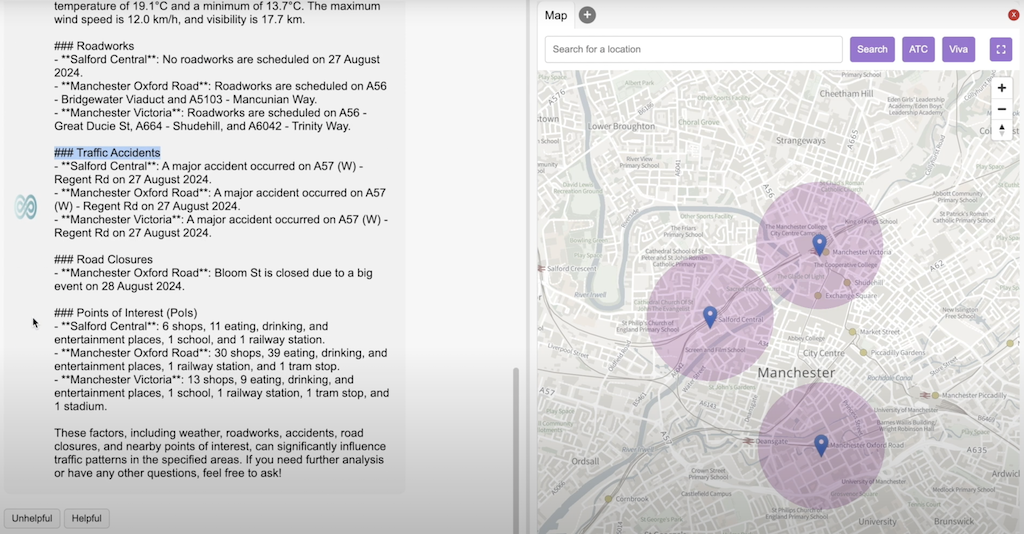Click the Manchester Oxford Road map pin
The height and width of the screenshot is (534, 1024).
(x=822, y=445)
